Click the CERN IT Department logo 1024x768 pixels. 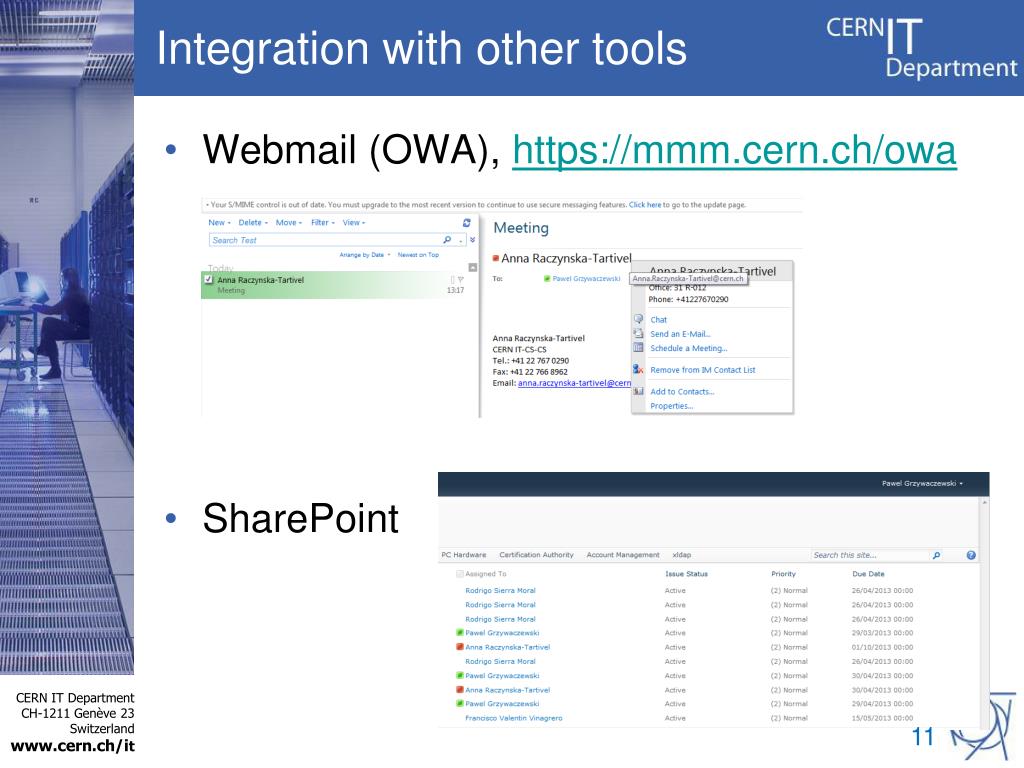point(921,48)
